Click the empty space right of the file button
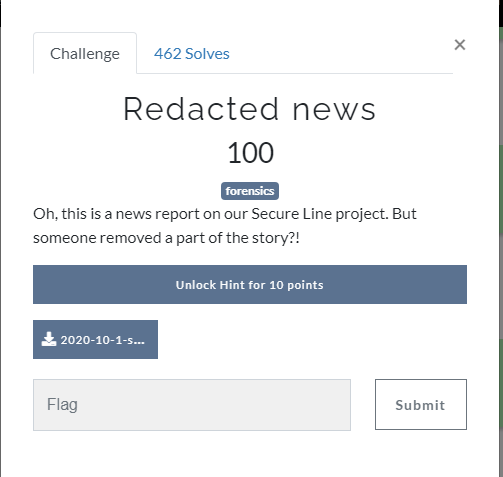 (x=312, y=339)
